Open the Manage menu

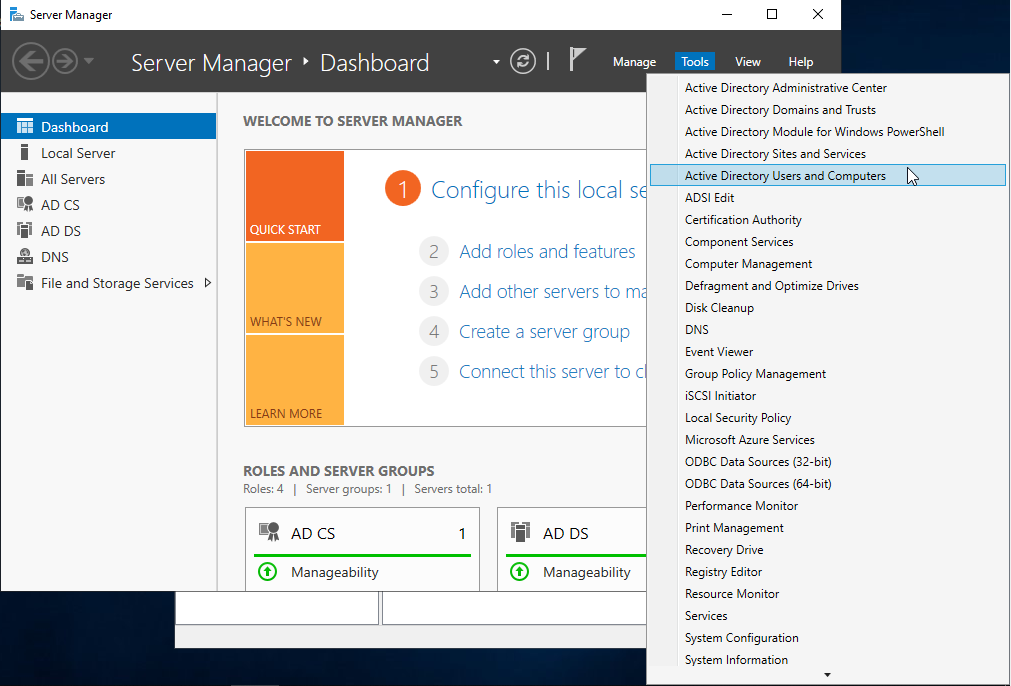634,62
